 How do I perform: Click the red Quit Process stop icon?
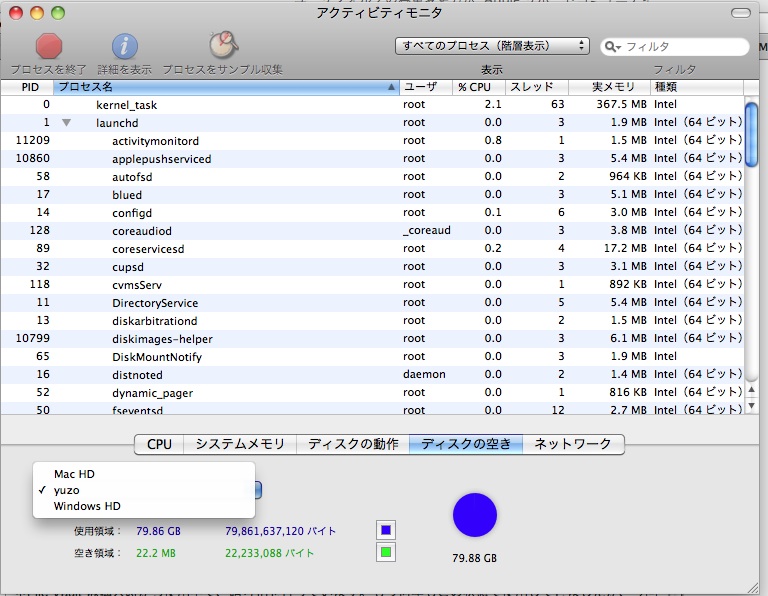point(49,46)
